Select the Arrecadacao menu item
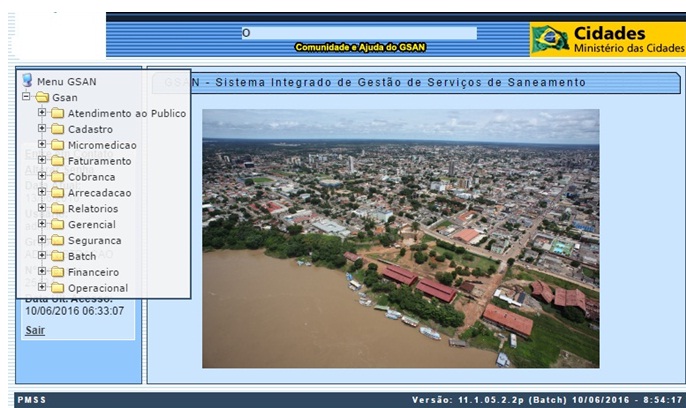The height and width of the screenshot is (408, 686). tap(99, 193)
